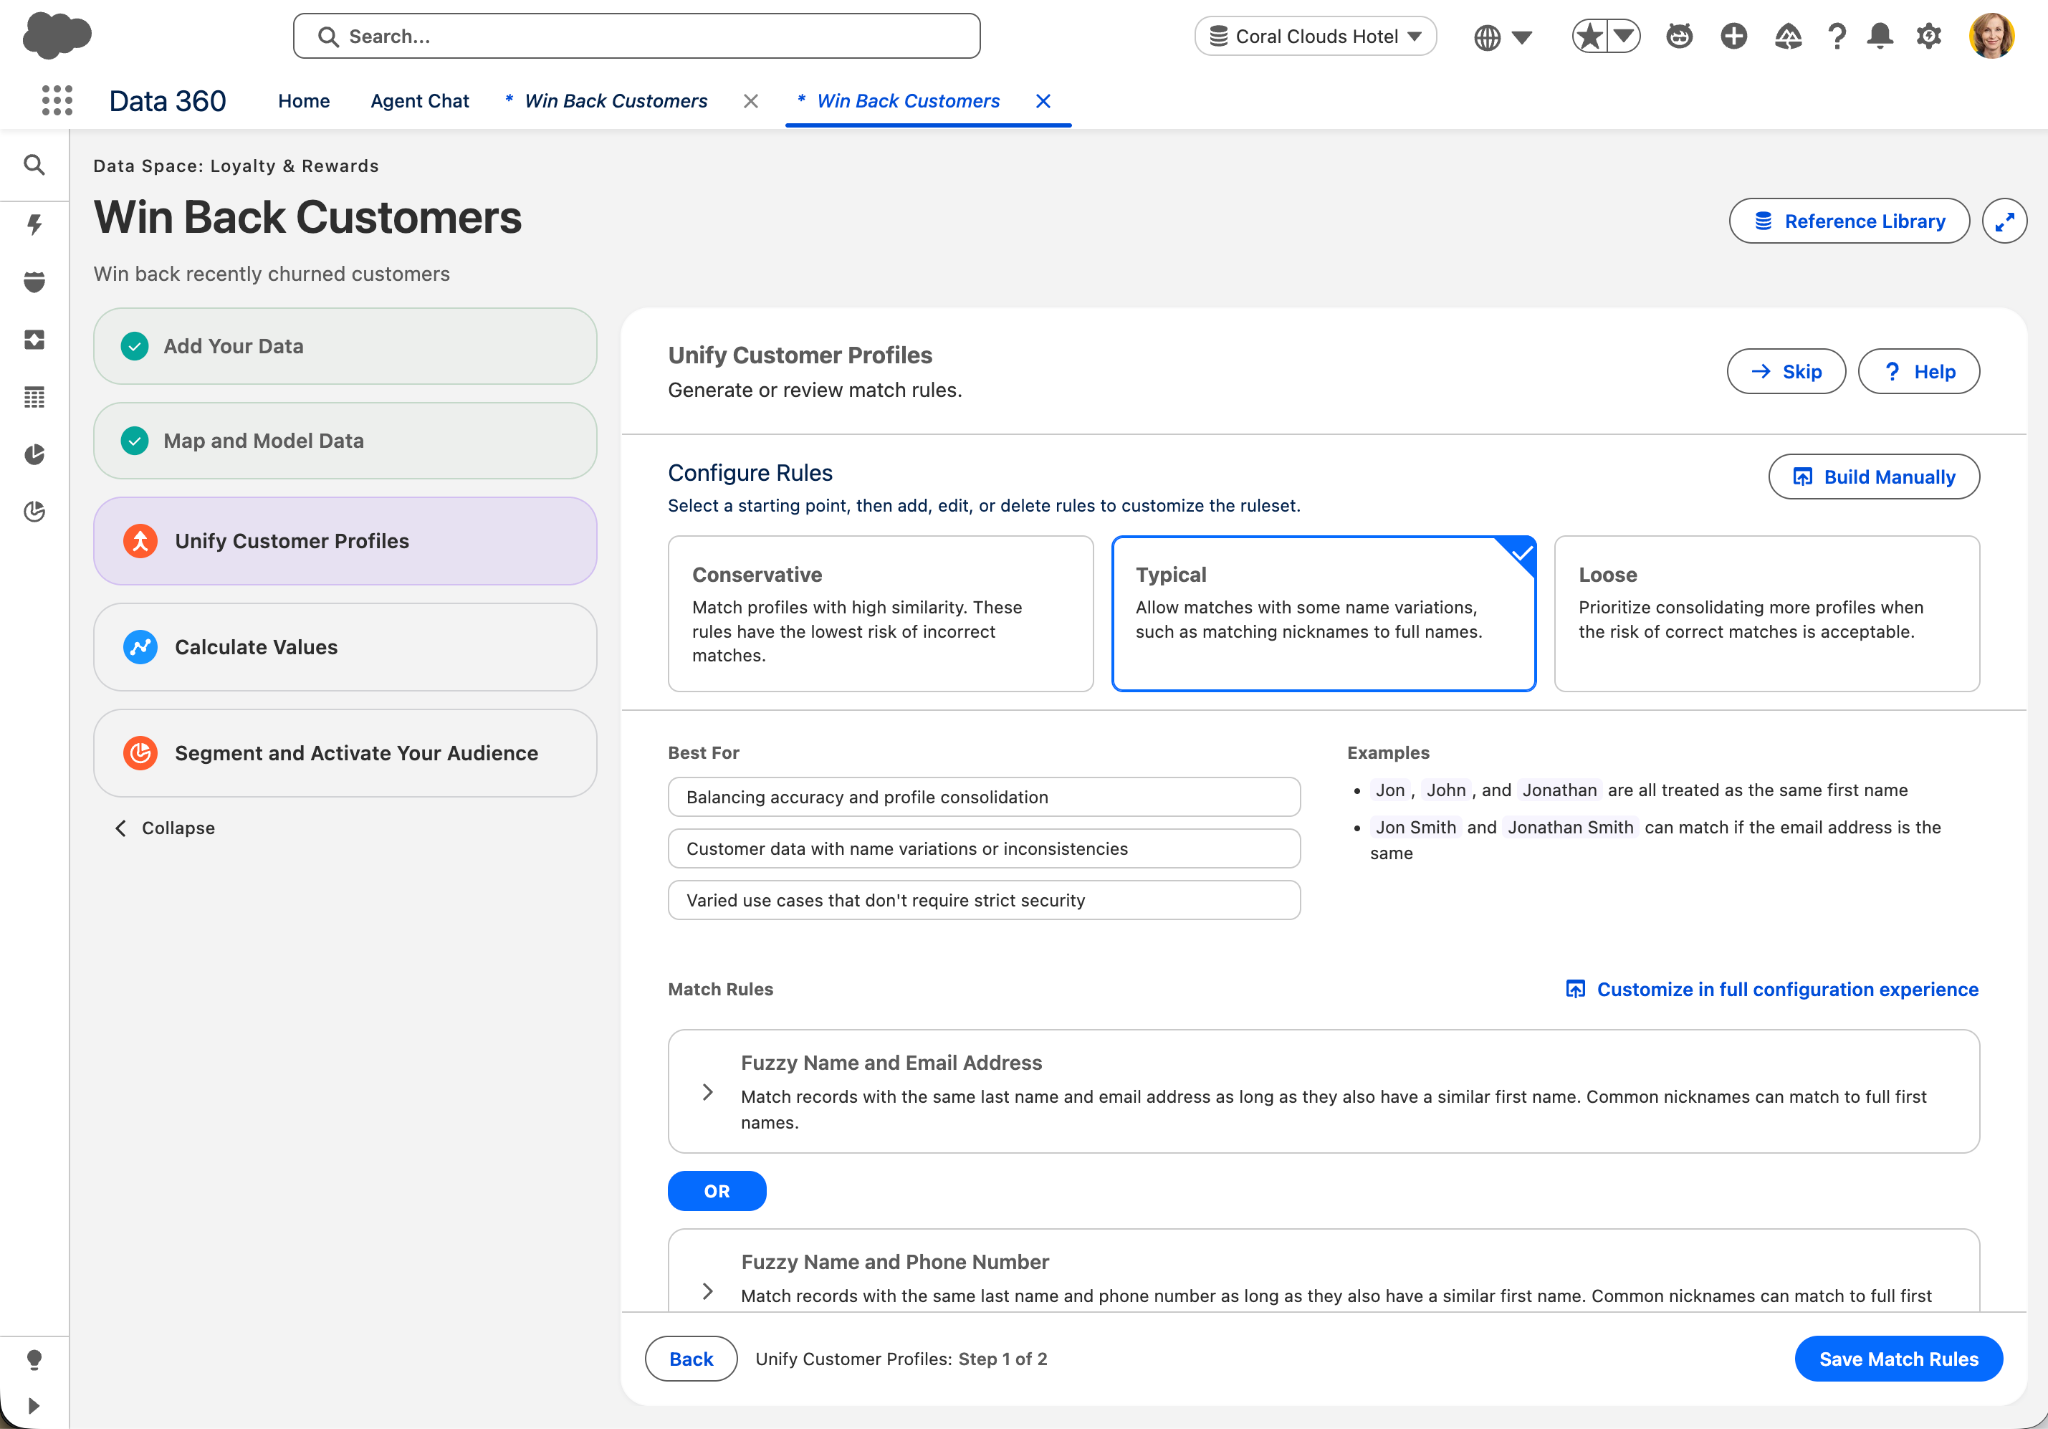Screen dimensions: 2048x1429
Task: Save Match Rules
Action: [x=1898, y=1359]
